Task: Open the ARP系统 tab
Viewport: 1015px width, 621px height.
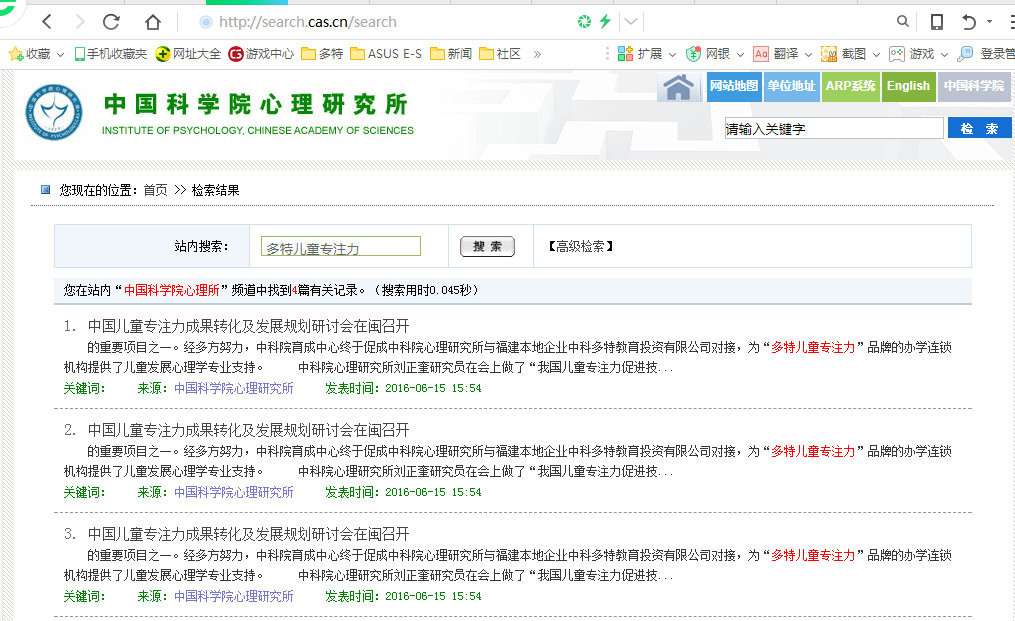Action: 850,86
